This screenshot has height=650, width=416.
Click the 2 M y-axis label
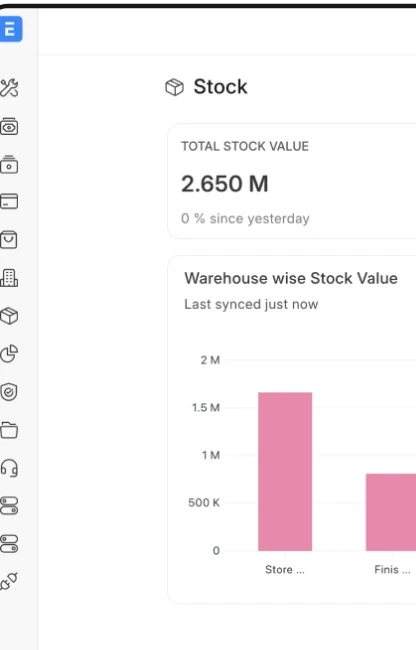point(210,360)
